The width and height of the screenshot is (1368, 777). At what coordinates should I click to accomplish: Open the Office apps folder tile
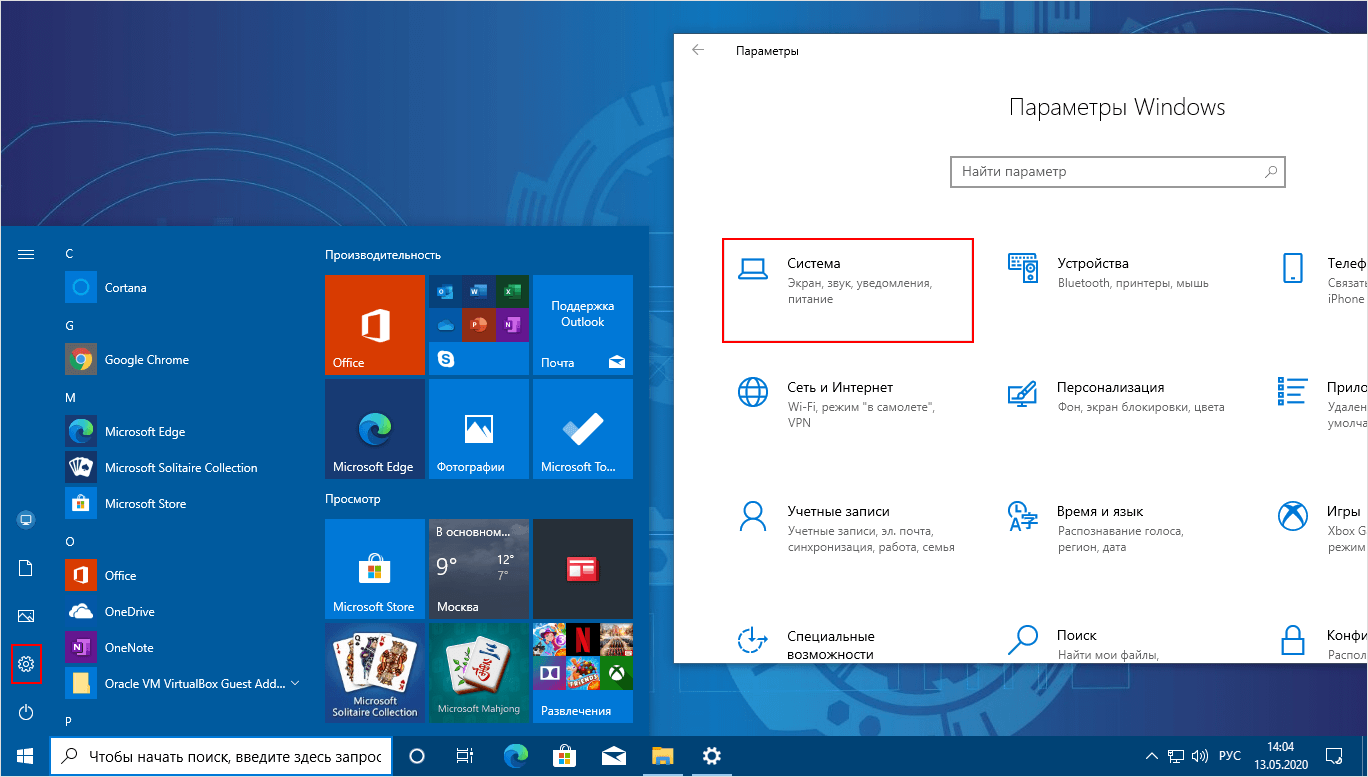tap(479, 325)
